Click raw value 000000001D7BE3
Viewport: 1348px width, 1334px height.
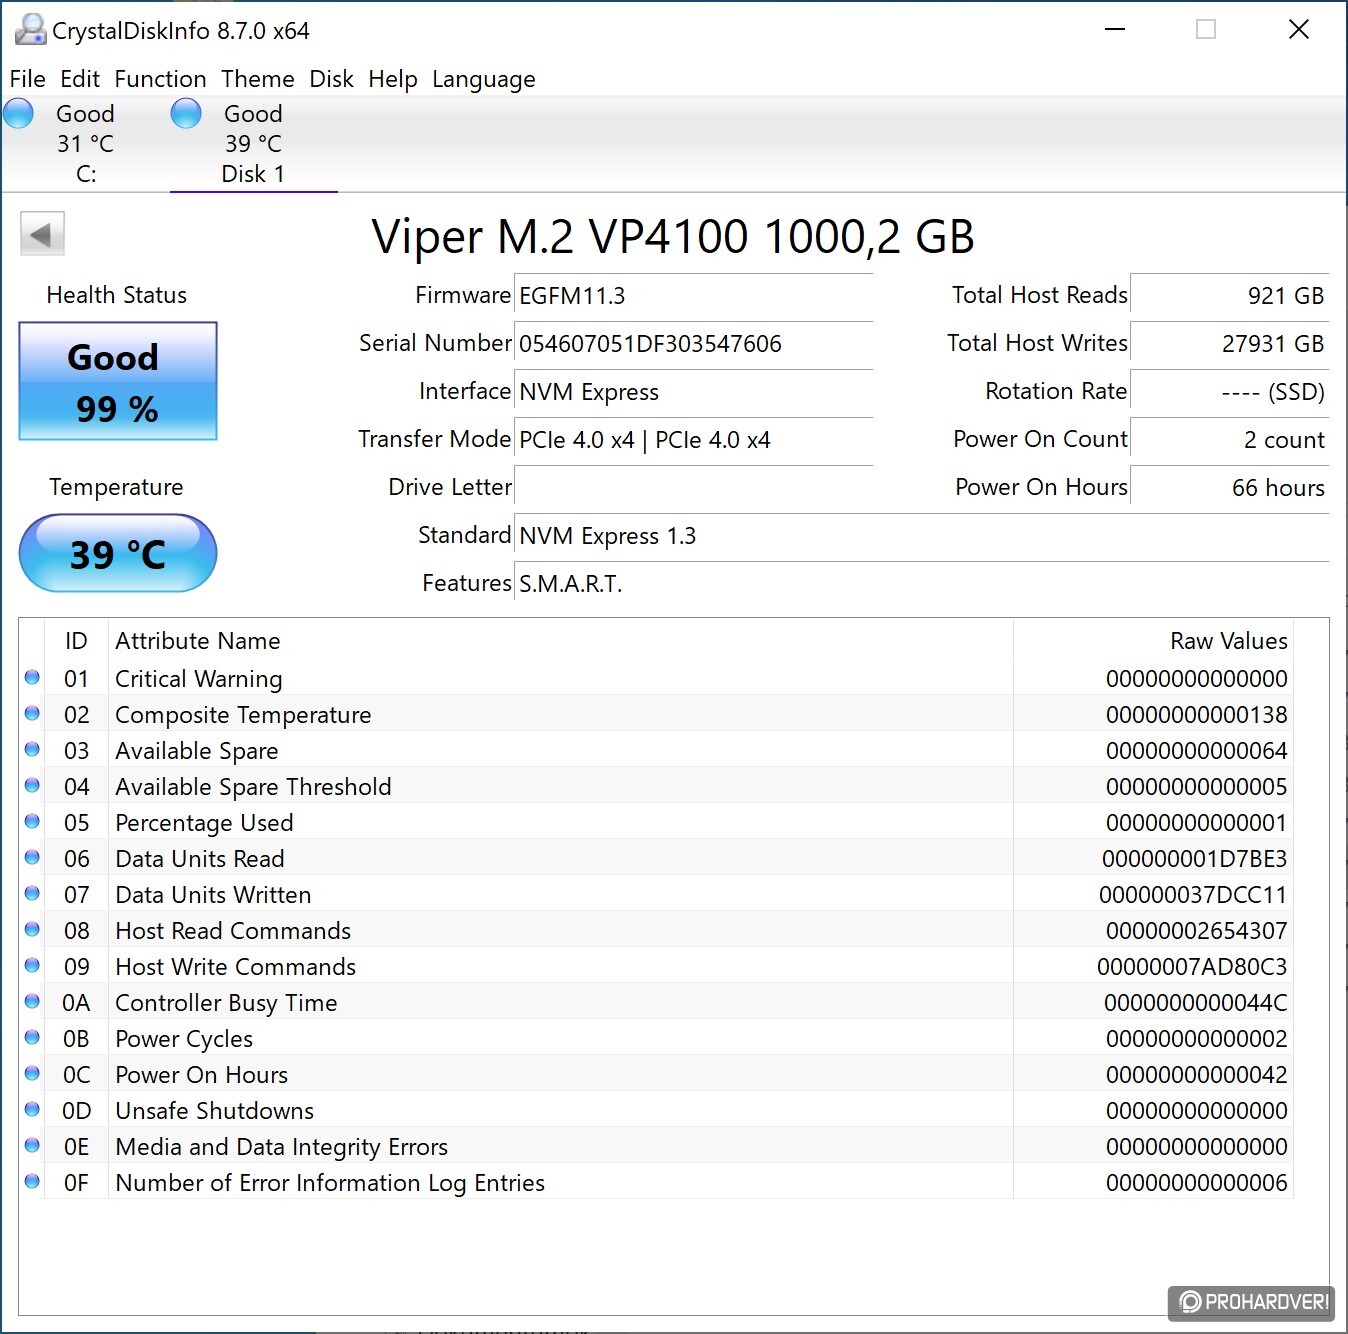coord(1194,859)
